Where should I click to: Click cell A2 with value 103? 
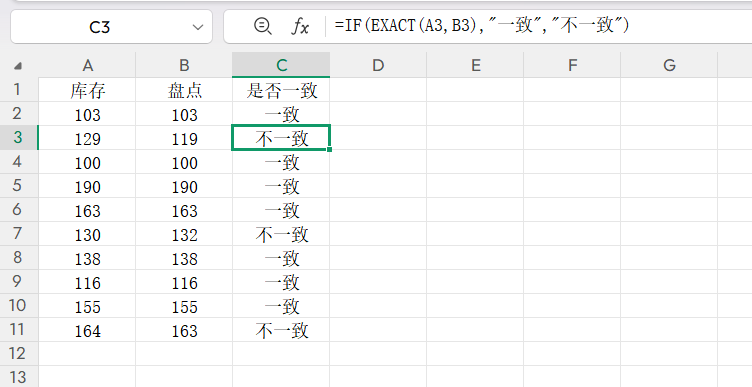[87, 114]
